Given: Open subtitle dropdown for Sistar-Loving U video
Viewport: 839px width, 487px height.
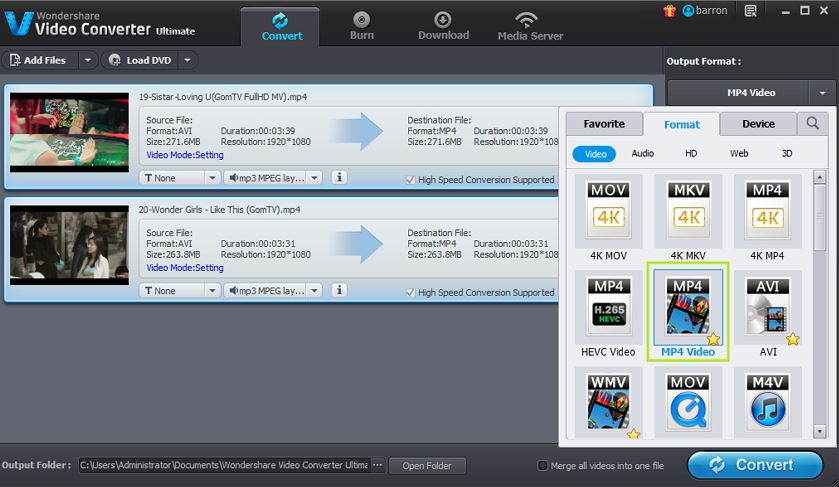Looking at the screenshot, I should [212, 178].
